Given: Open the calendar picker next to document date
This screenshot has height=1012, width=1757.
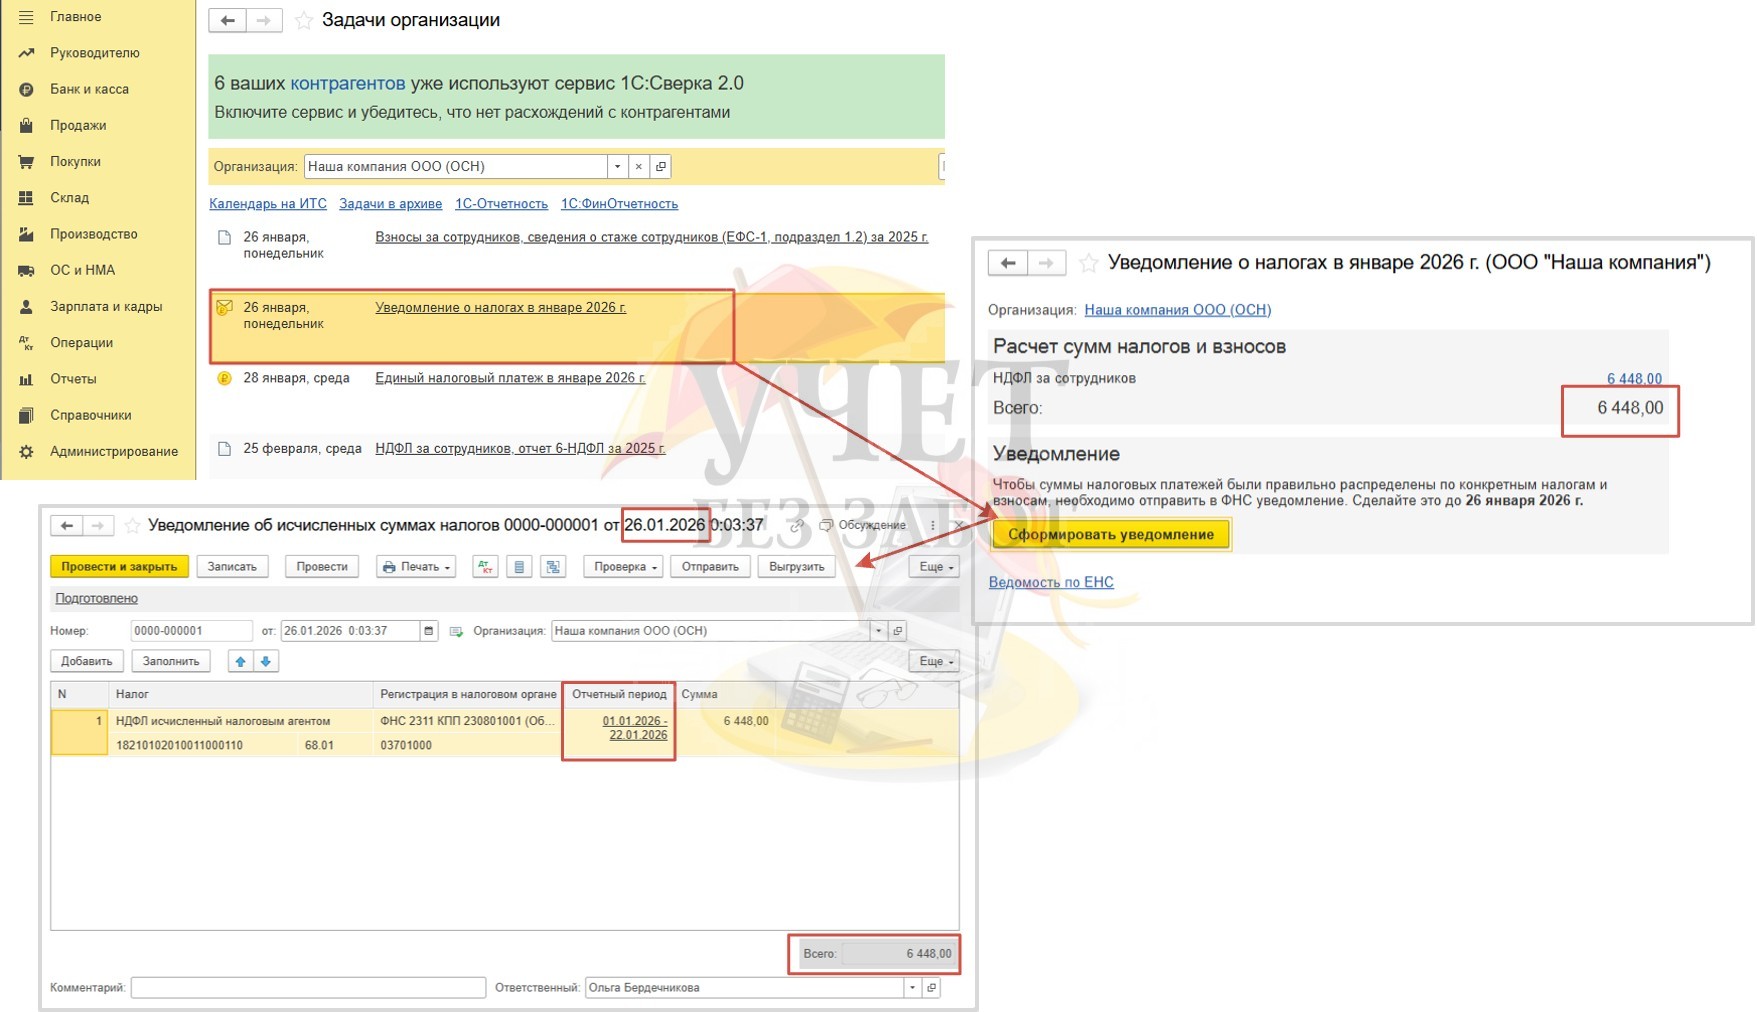Looking at the screenshot, I should 429,631.
